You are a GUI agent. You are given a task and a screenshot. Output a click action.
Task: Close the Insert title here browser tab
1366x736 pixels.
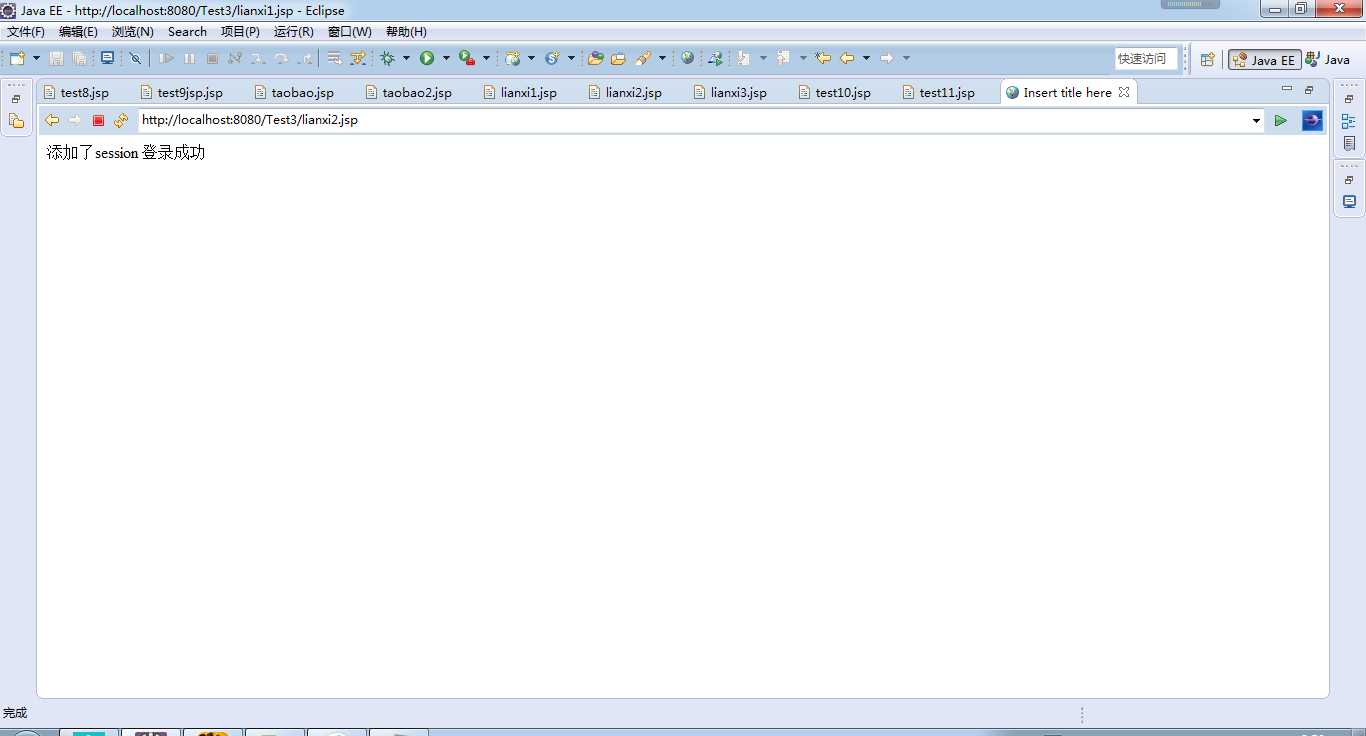pos(1124,92)
